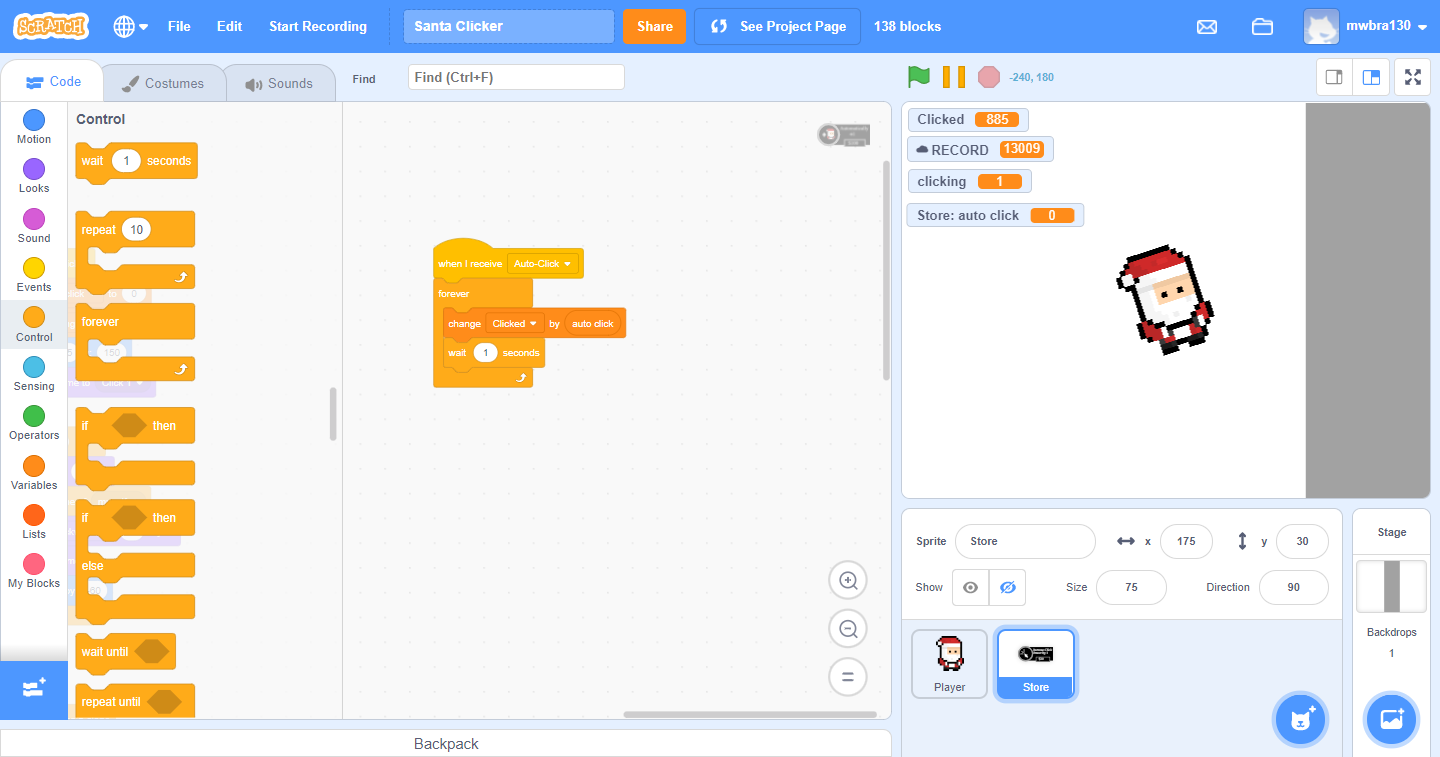Click the sprite Size field
Image resolution: width=1440 pixels, height=757 pixels.
pos(1131,587)
